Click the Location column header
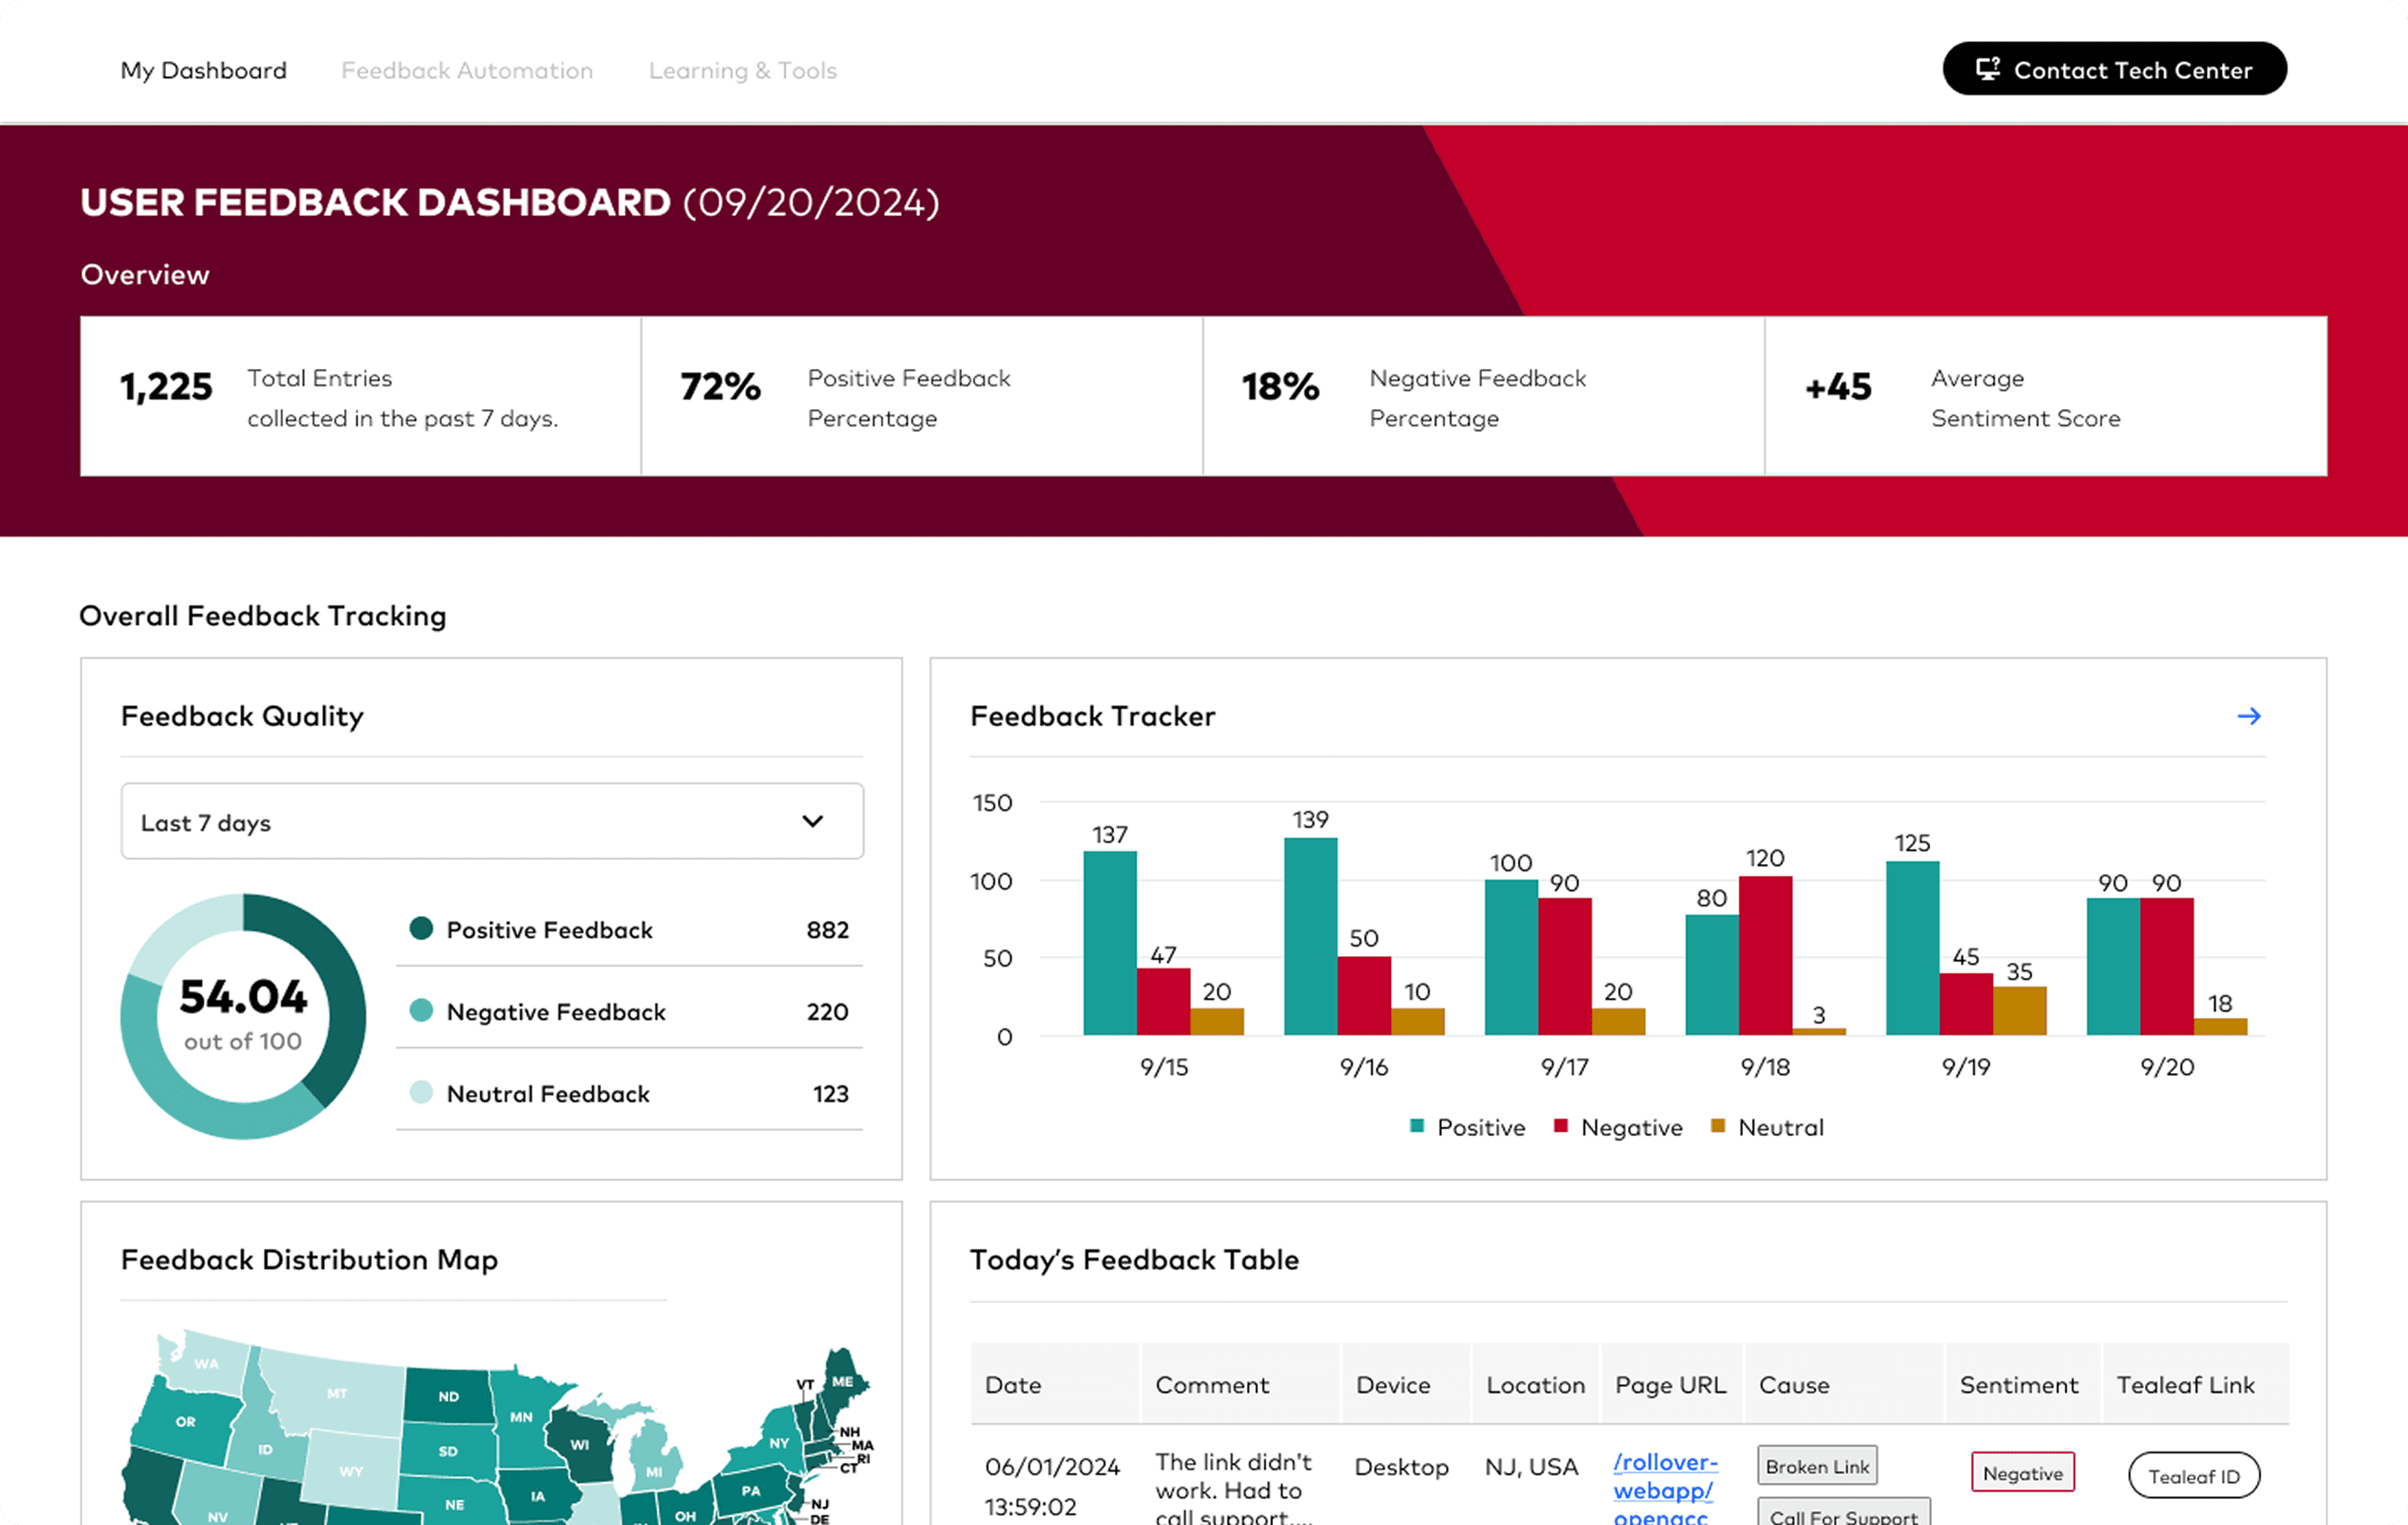 point(1535,1384)
